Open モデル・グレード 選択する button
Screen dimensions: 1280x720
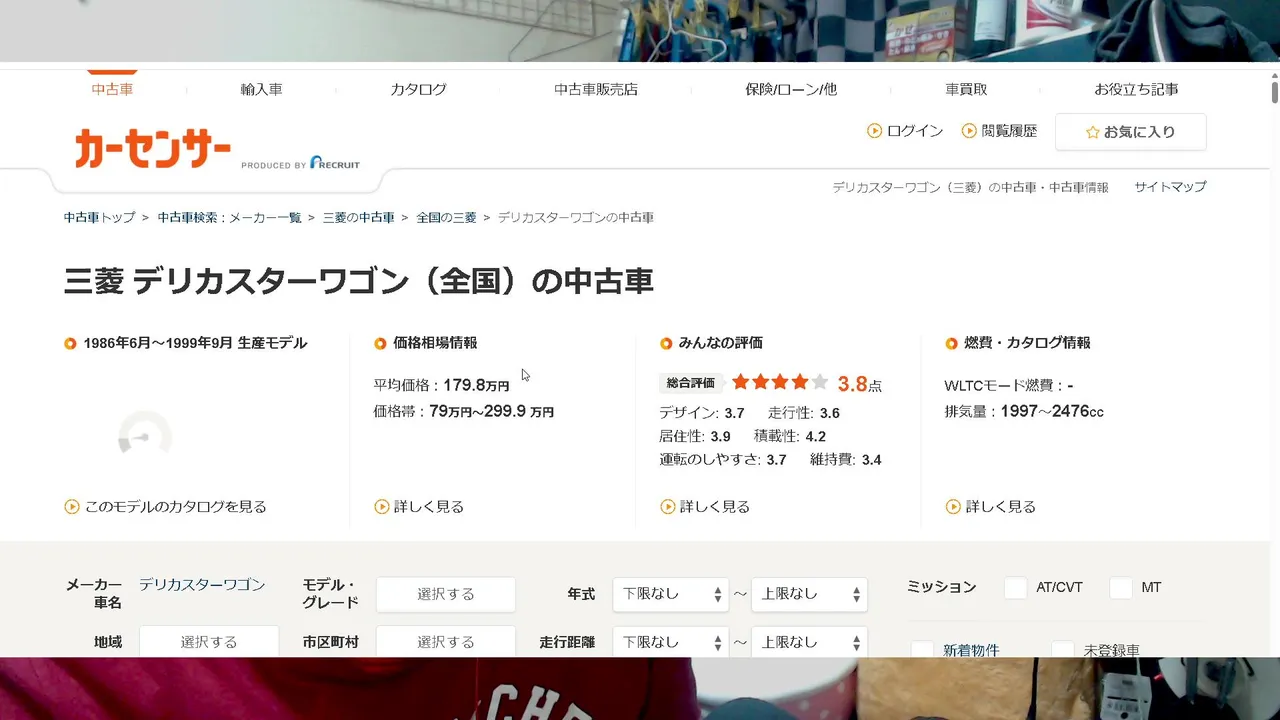(446, 594)
